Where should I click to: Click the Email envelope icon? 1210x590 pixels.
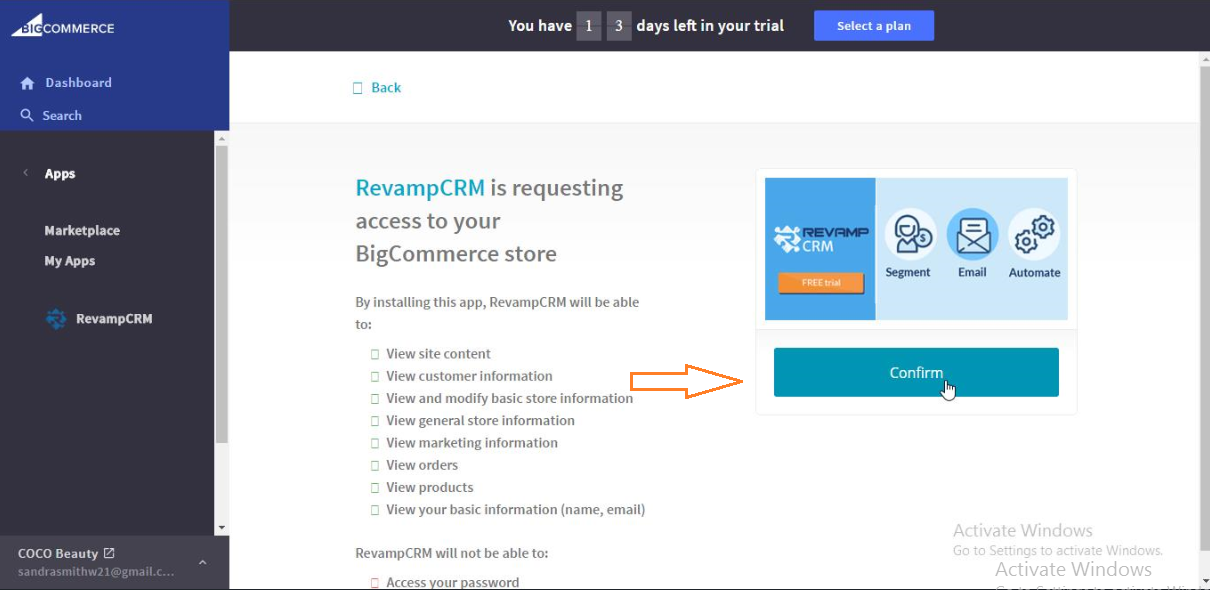pos(972,234)
